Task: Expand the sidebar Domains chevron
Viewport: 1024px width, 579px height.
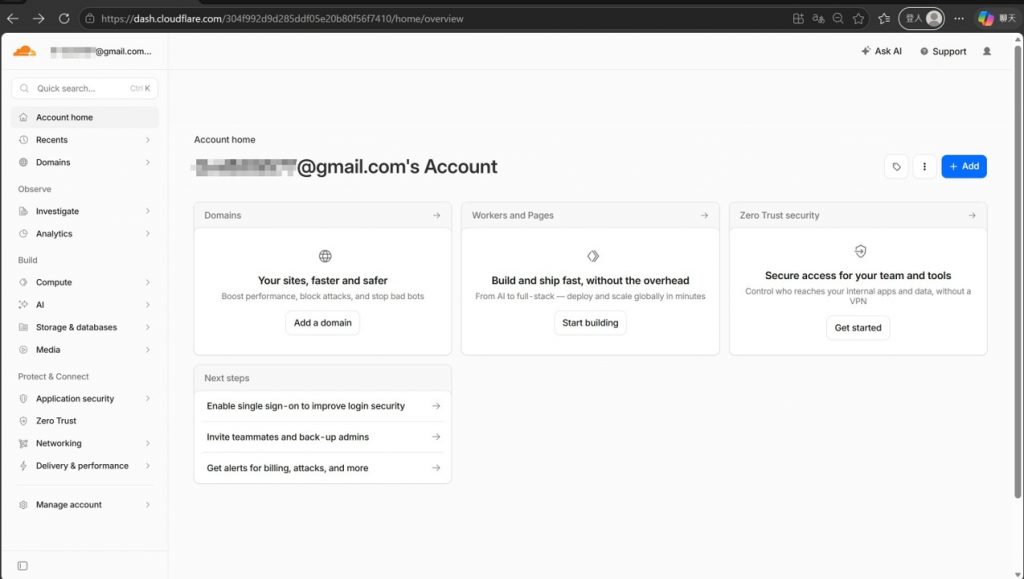Action: tap(148, 162)
